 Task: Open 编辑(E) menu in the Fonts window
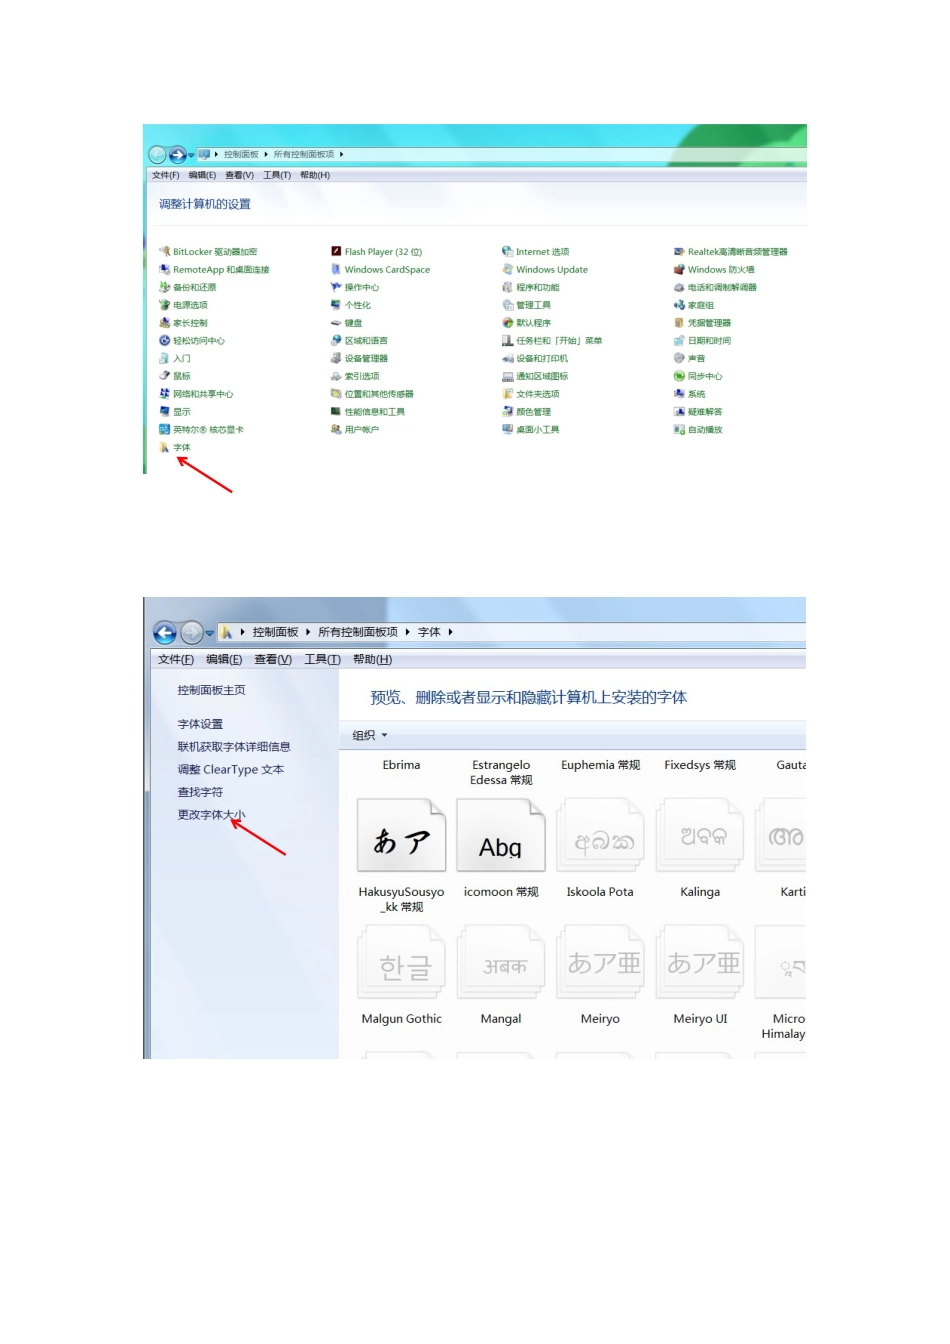pyautogui.click(x=224, y=660)
